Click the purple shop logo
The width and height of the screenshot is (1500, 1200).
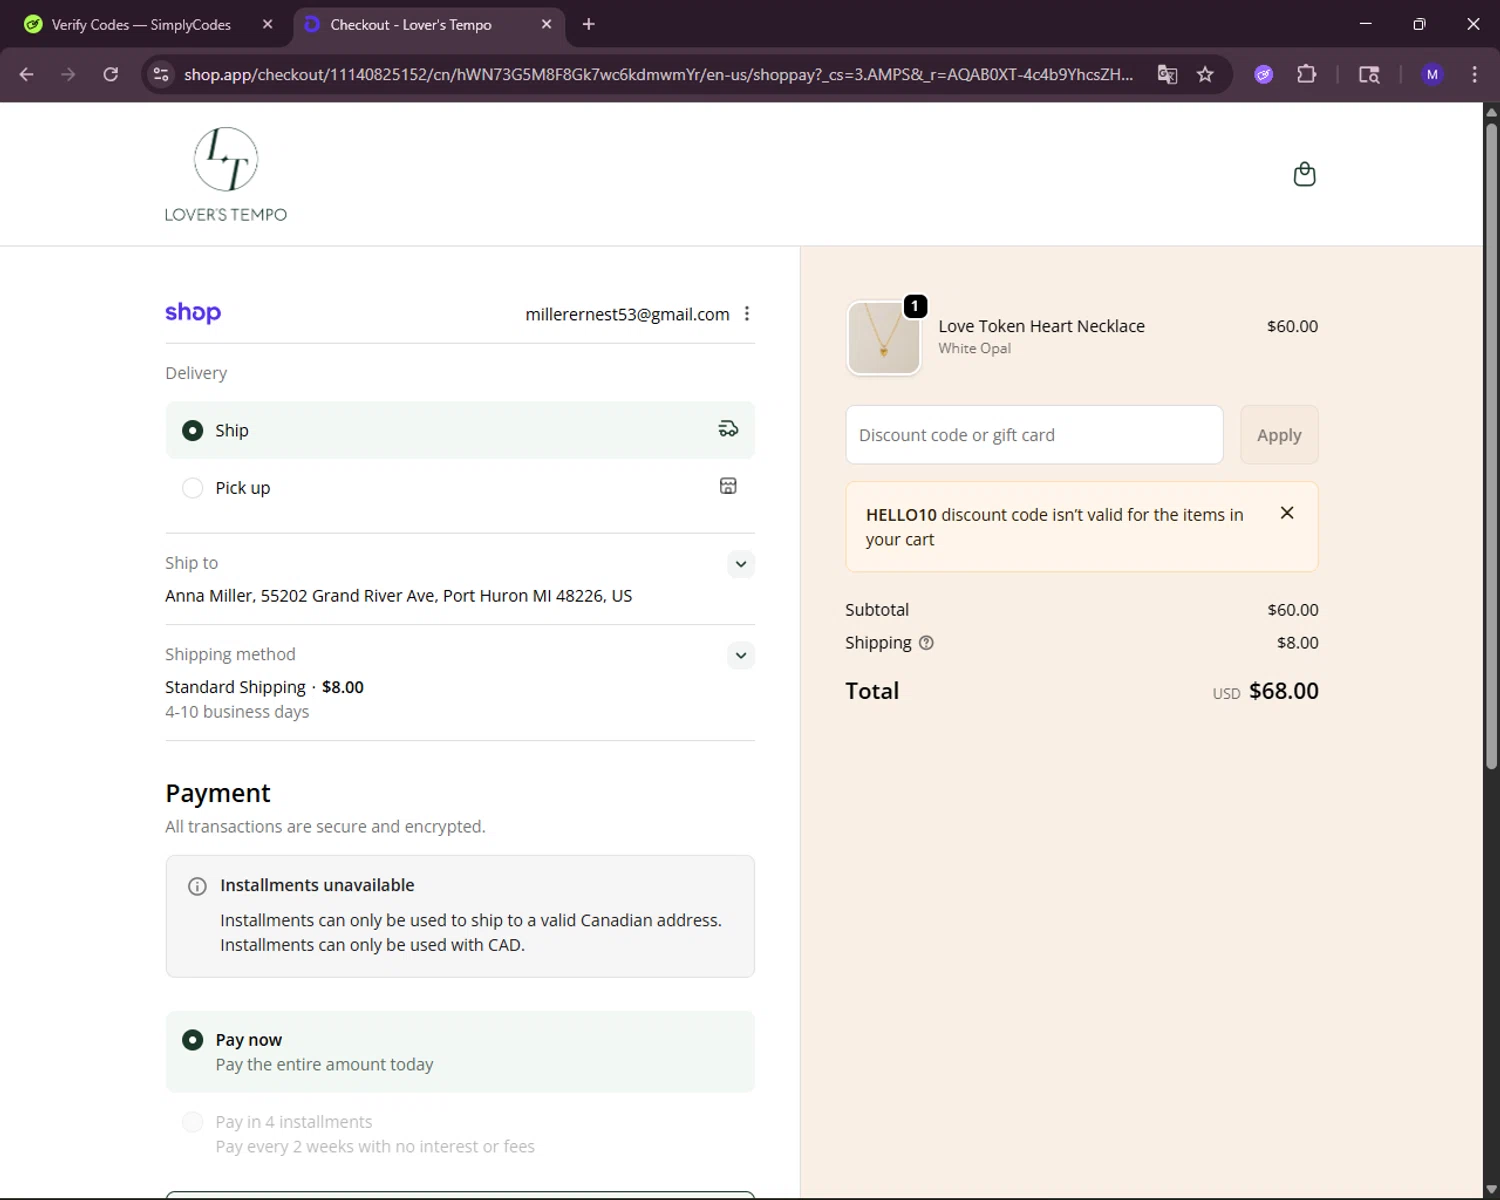[x=193, y=313]
